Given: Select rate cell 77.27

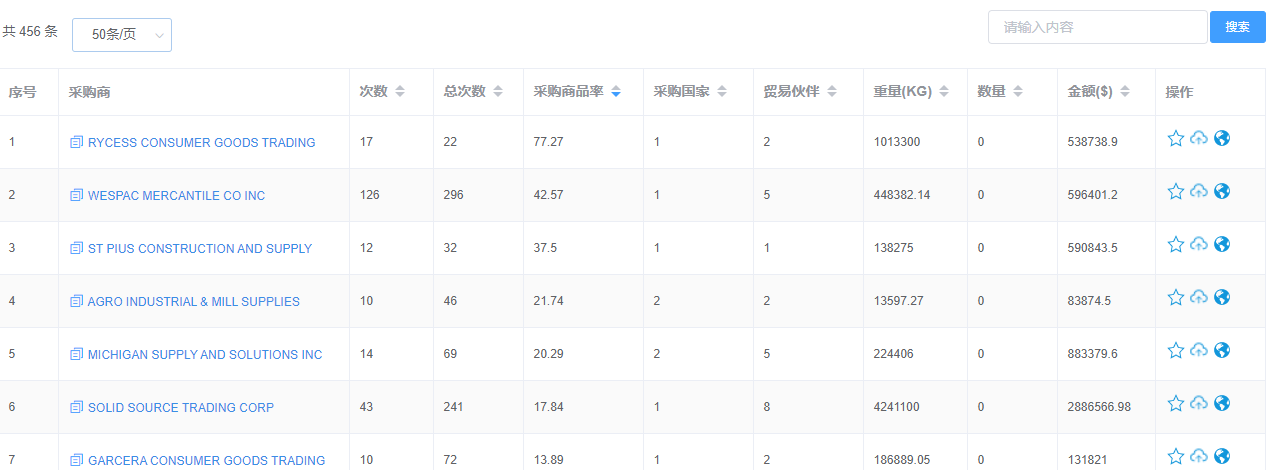Looking at the screenshot, I should click(x=549, y=142).
